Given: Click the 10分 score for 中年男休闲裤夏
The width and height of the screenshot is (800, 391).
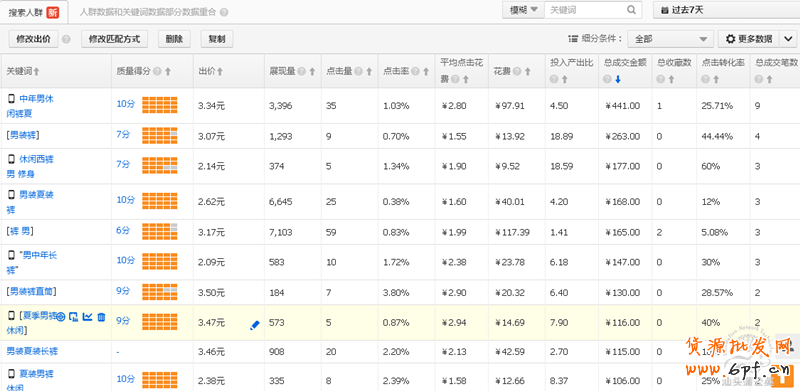Looking at the screenshot, I should [x=126, y=104].
